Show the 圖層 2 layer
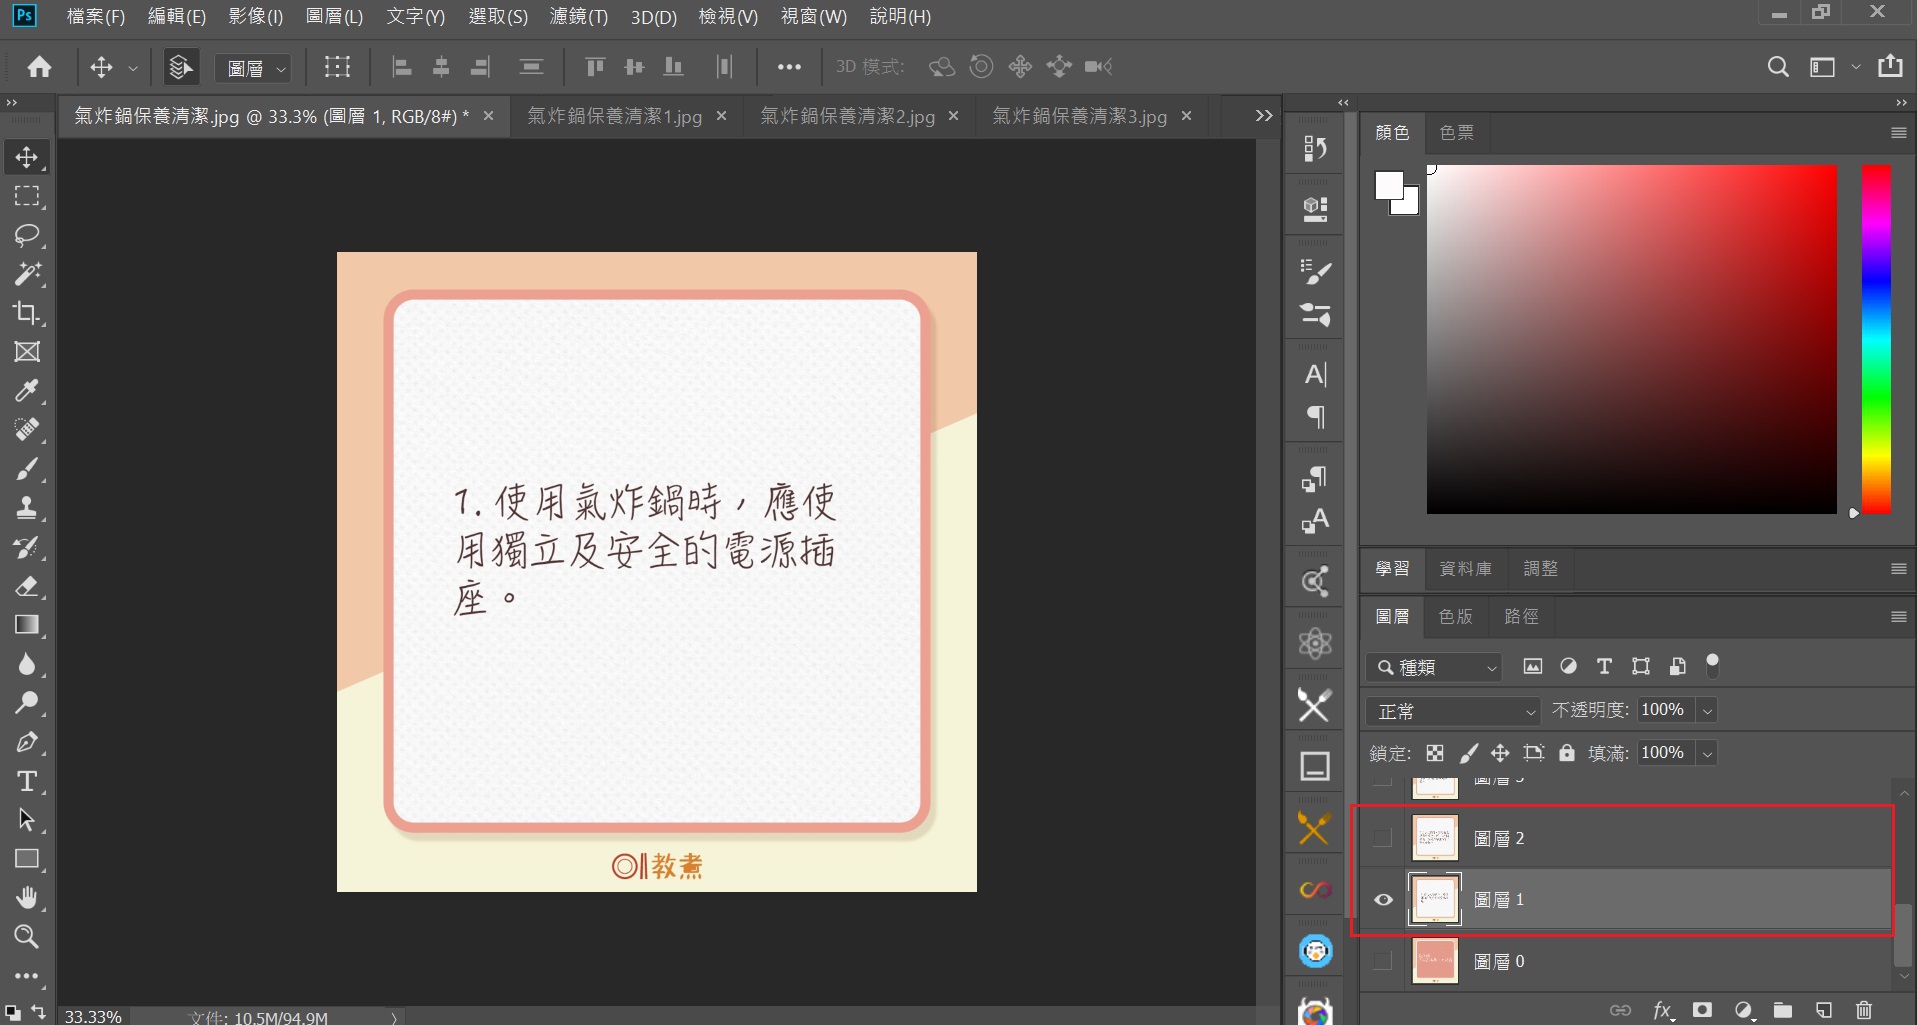 pyautogui.click(x=1382, y=837)
